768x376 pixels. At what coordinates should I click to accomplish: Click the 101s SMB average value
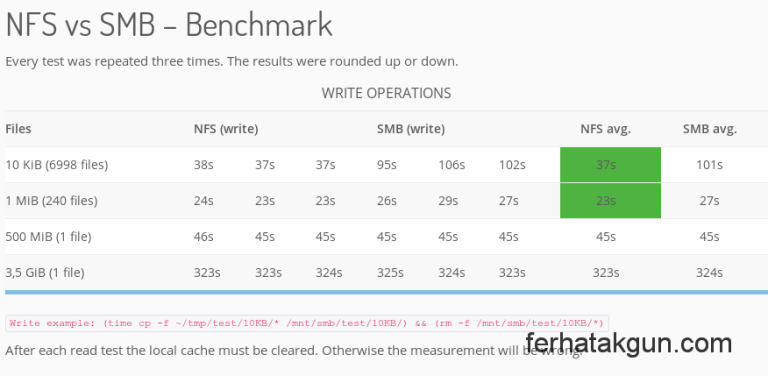click(x=709, y=165)
